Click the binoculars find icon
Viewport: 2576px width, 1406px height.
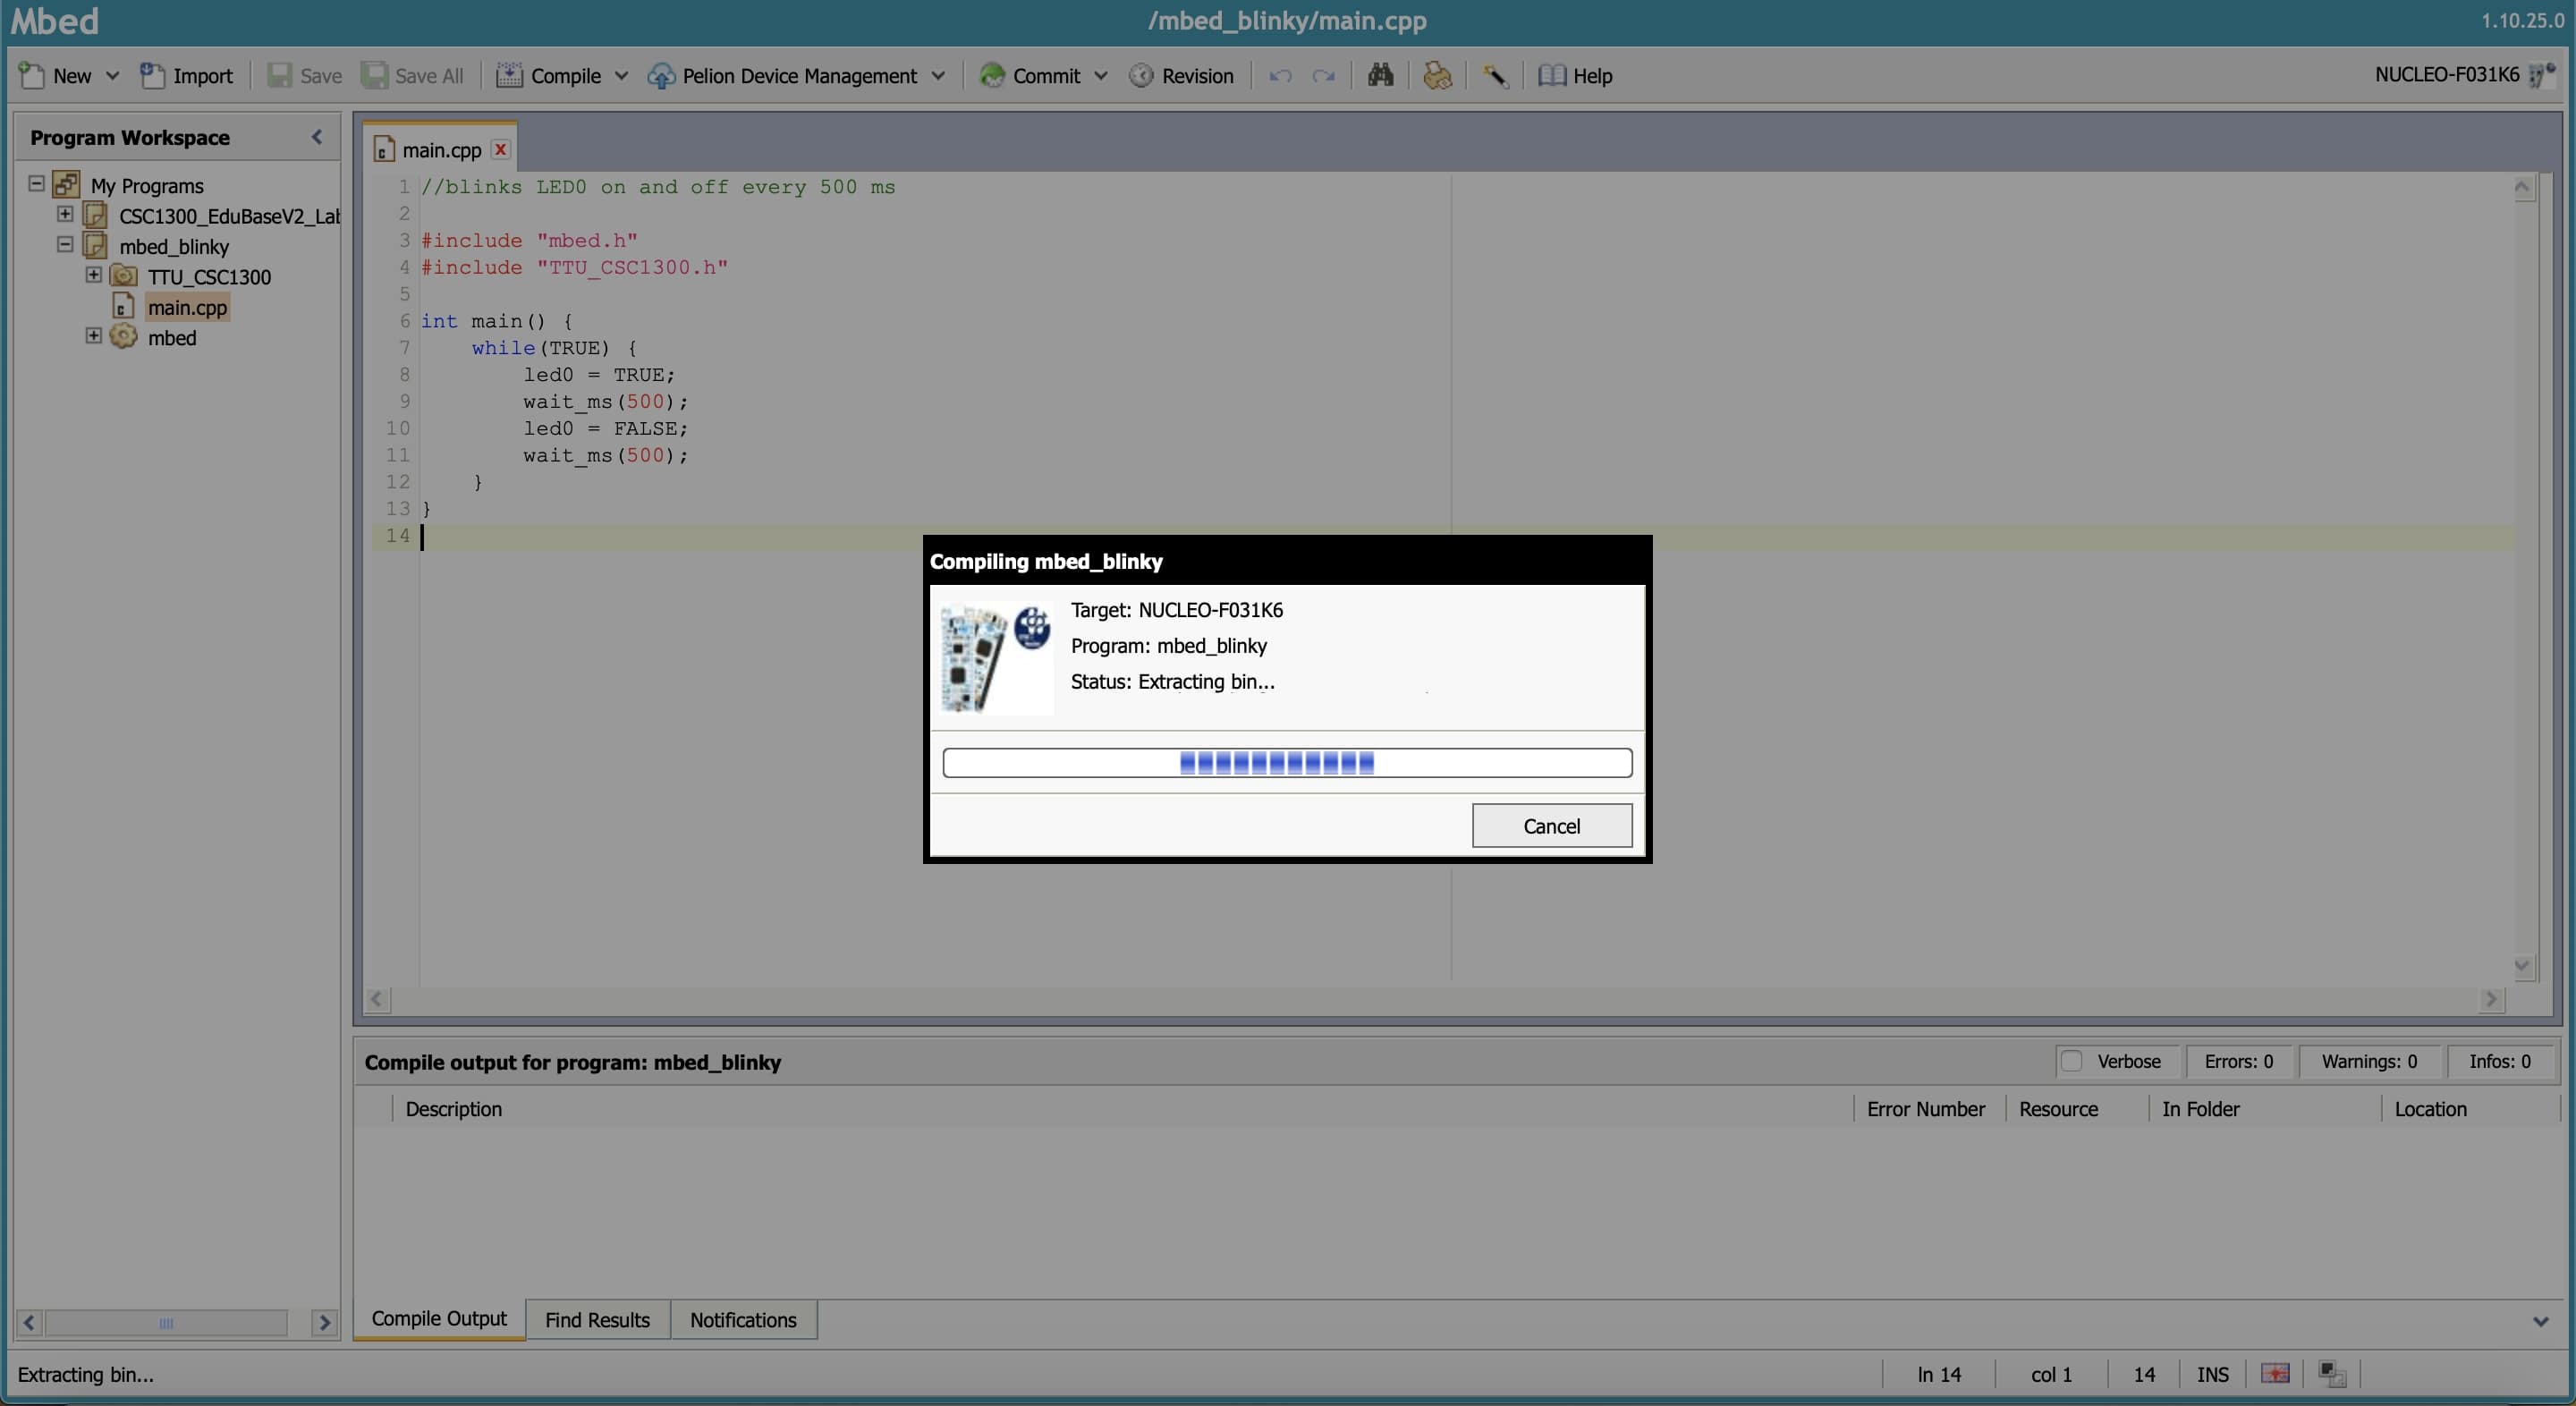tap(1380, 75)
